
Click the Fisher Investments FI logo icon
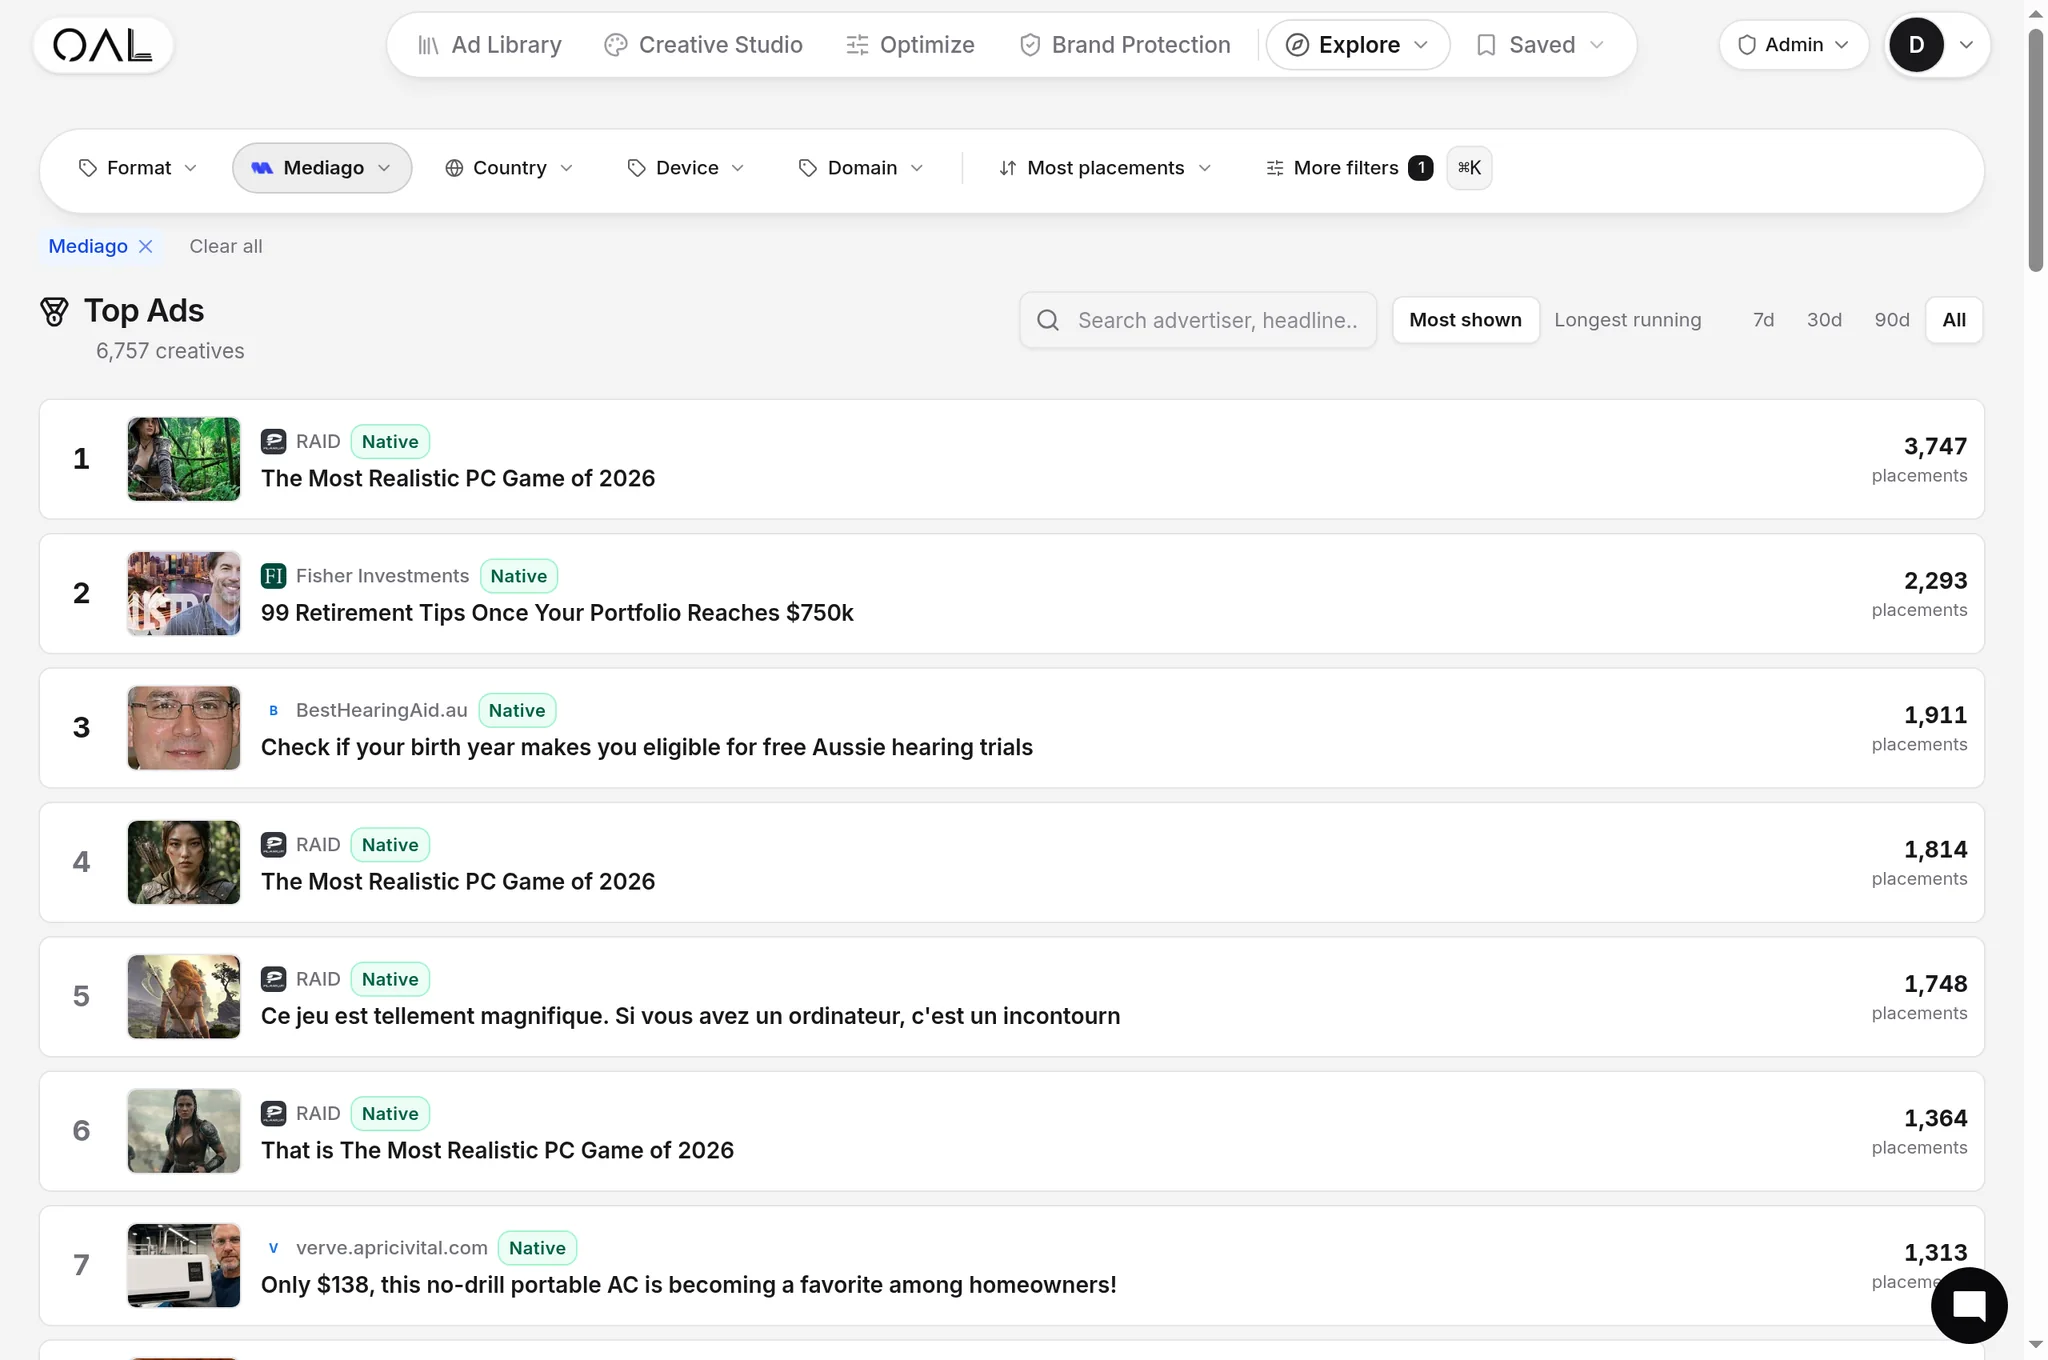[x=273, y=576]
